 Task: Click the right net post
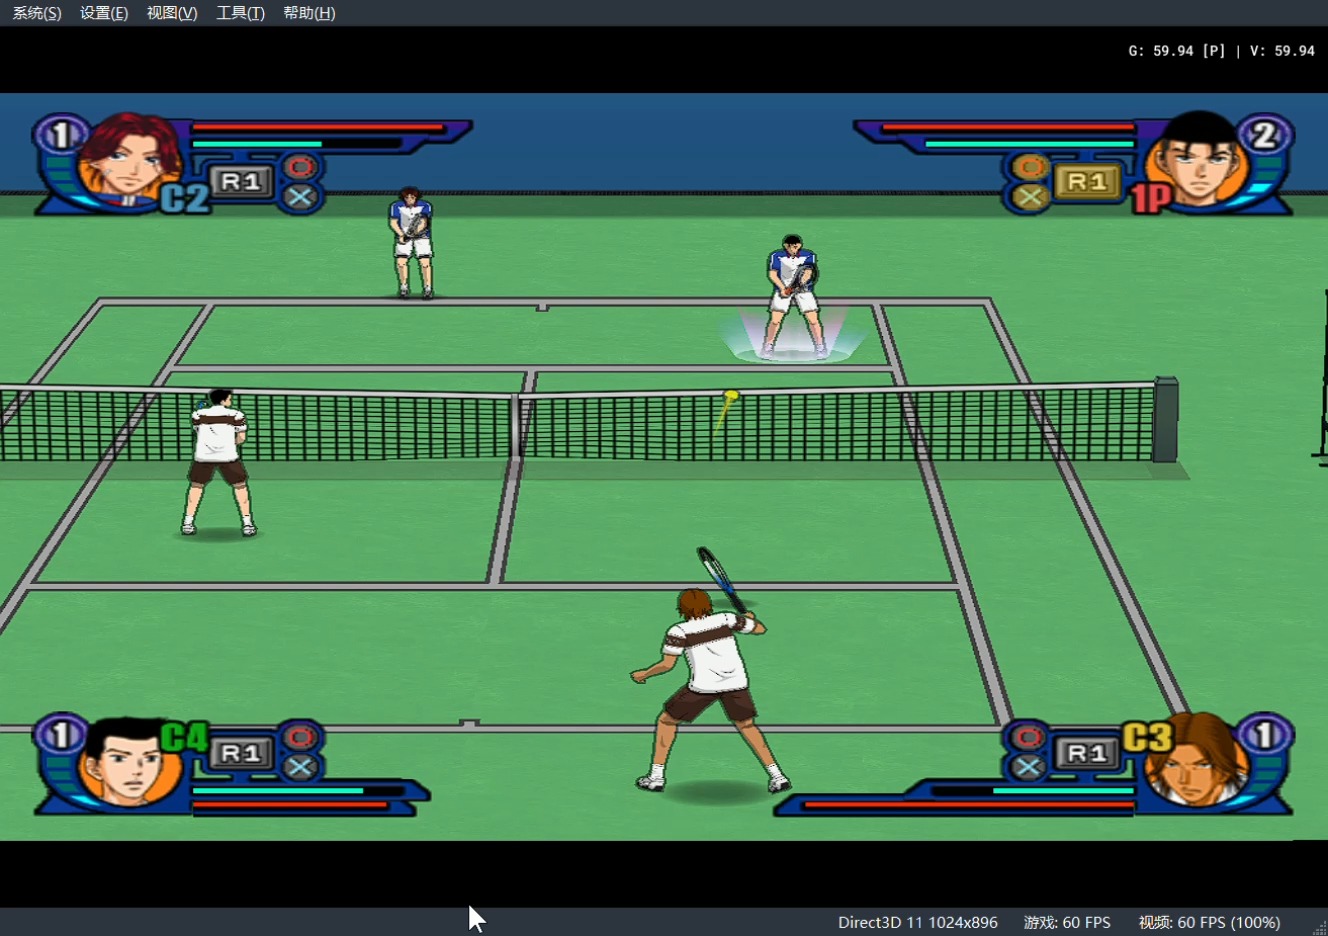pyautogui.click(x=1165, y=420)
